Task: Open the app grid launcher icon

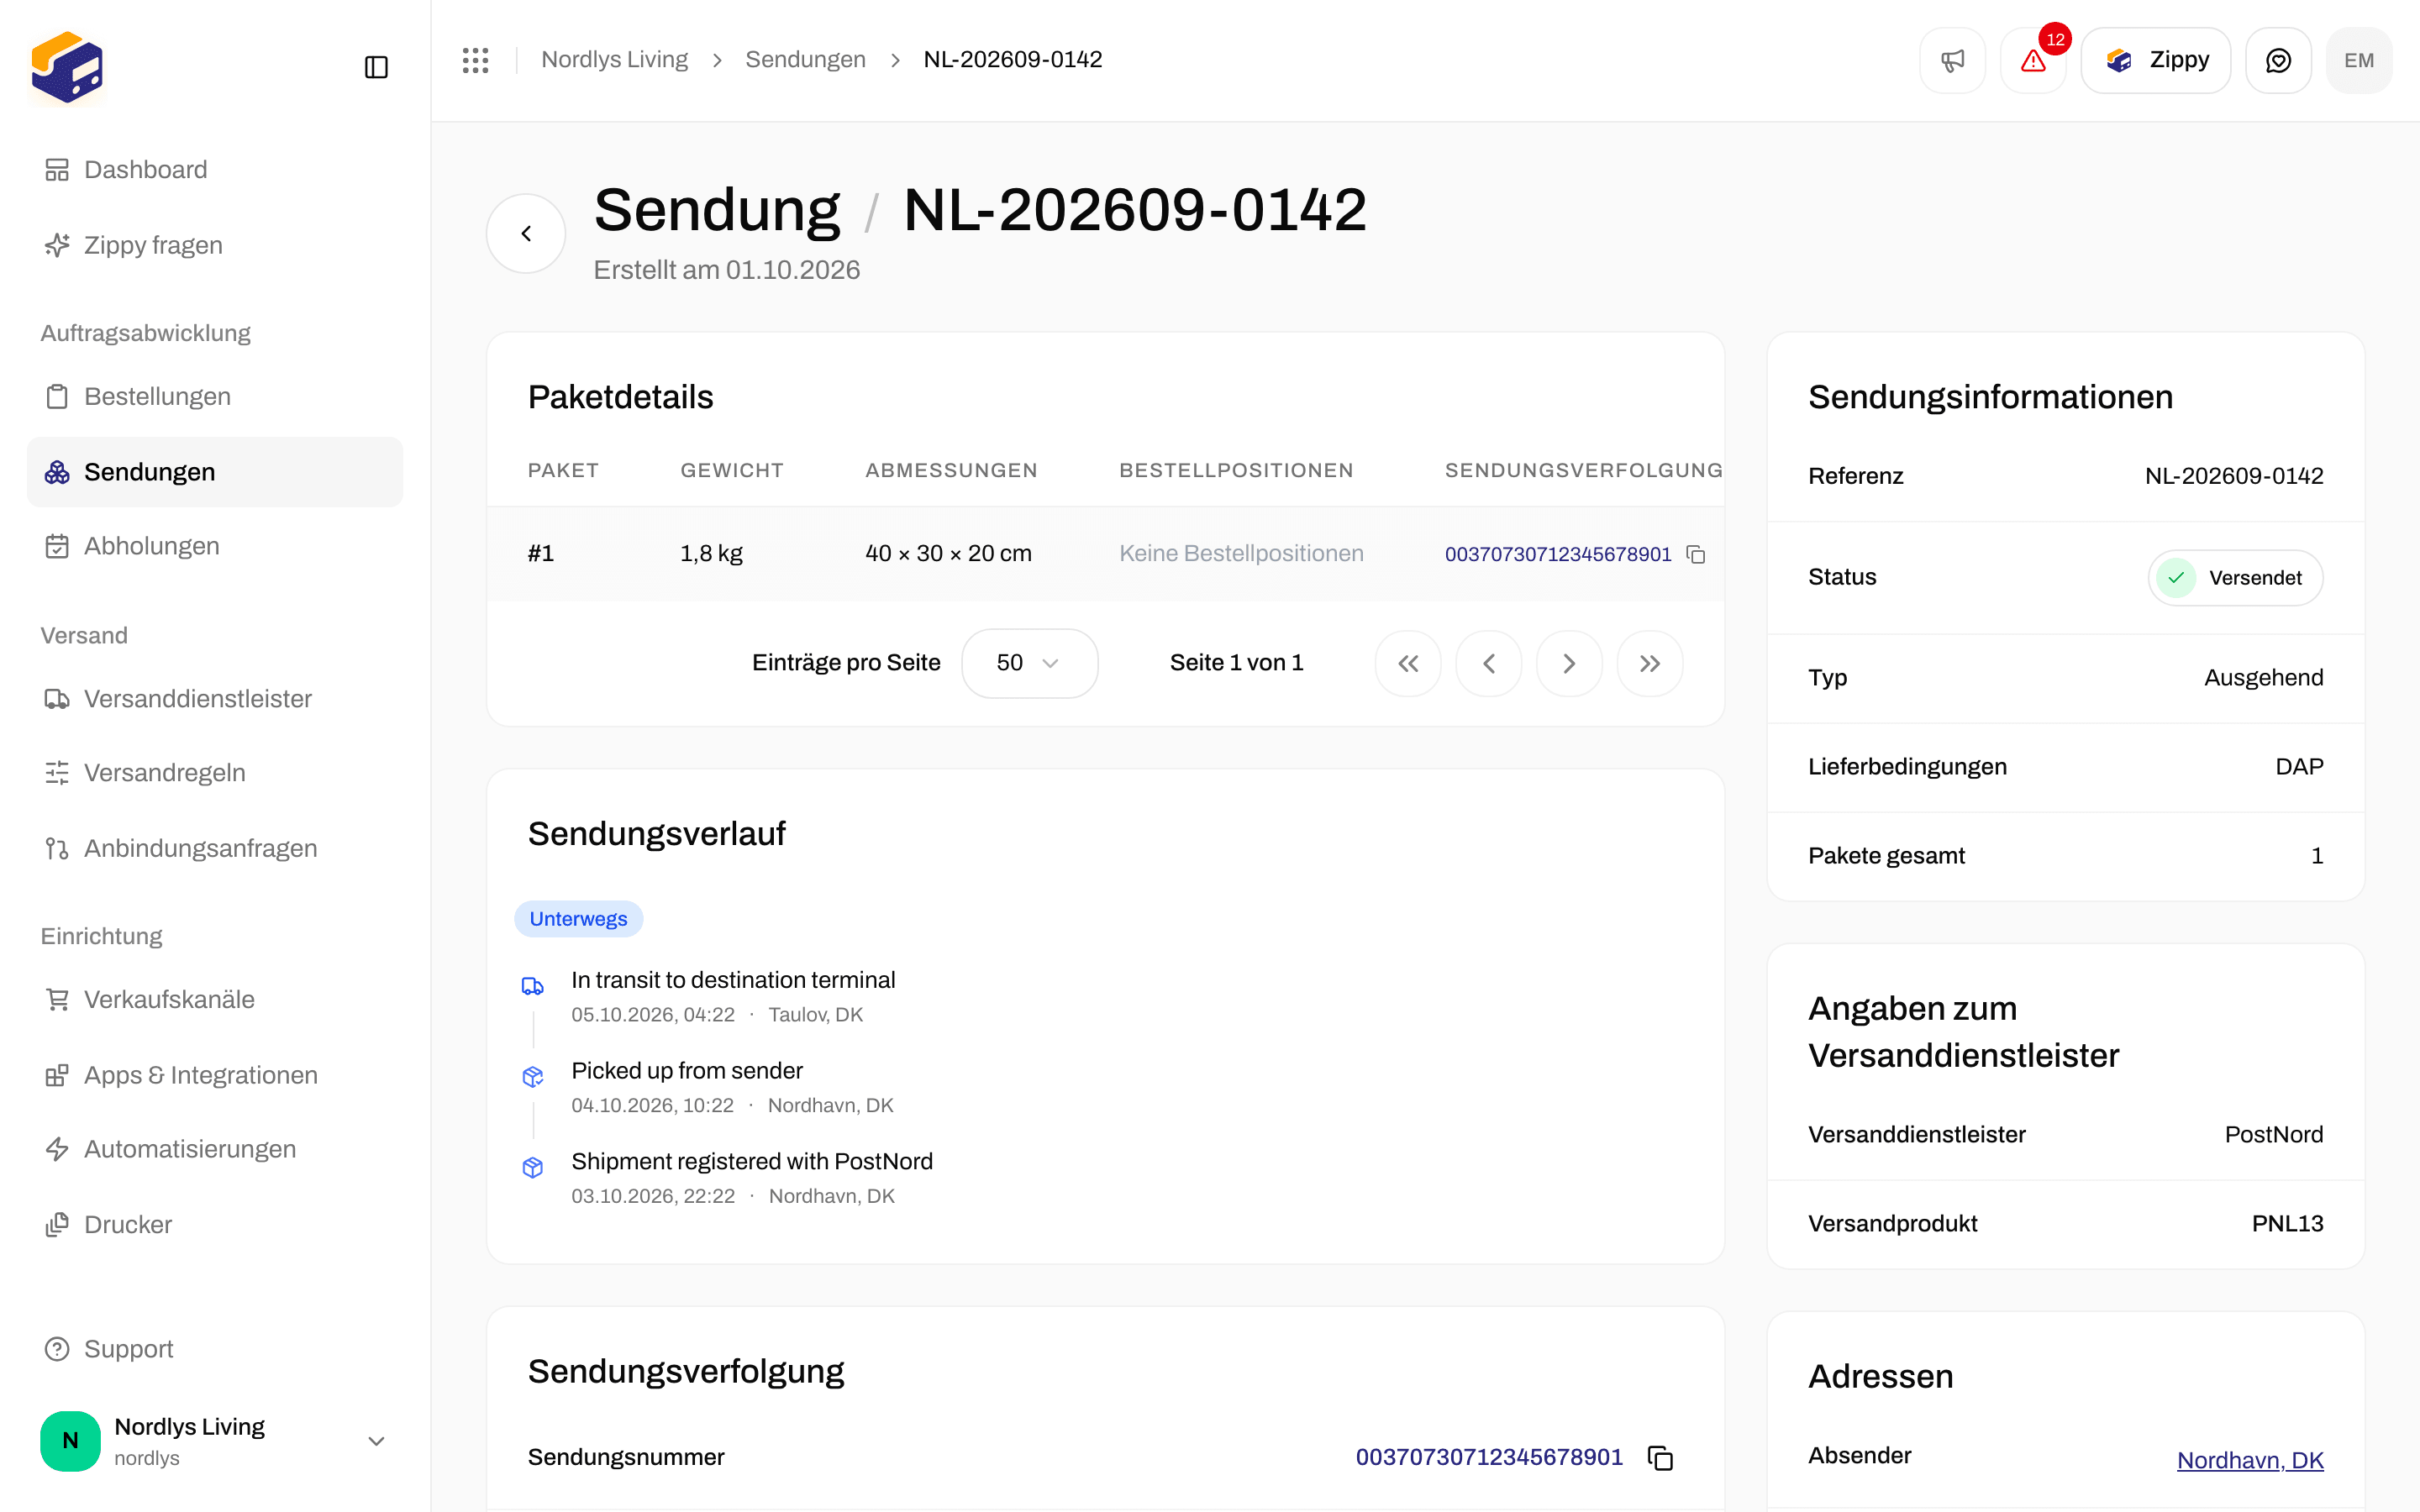Action: pos(476,60)
